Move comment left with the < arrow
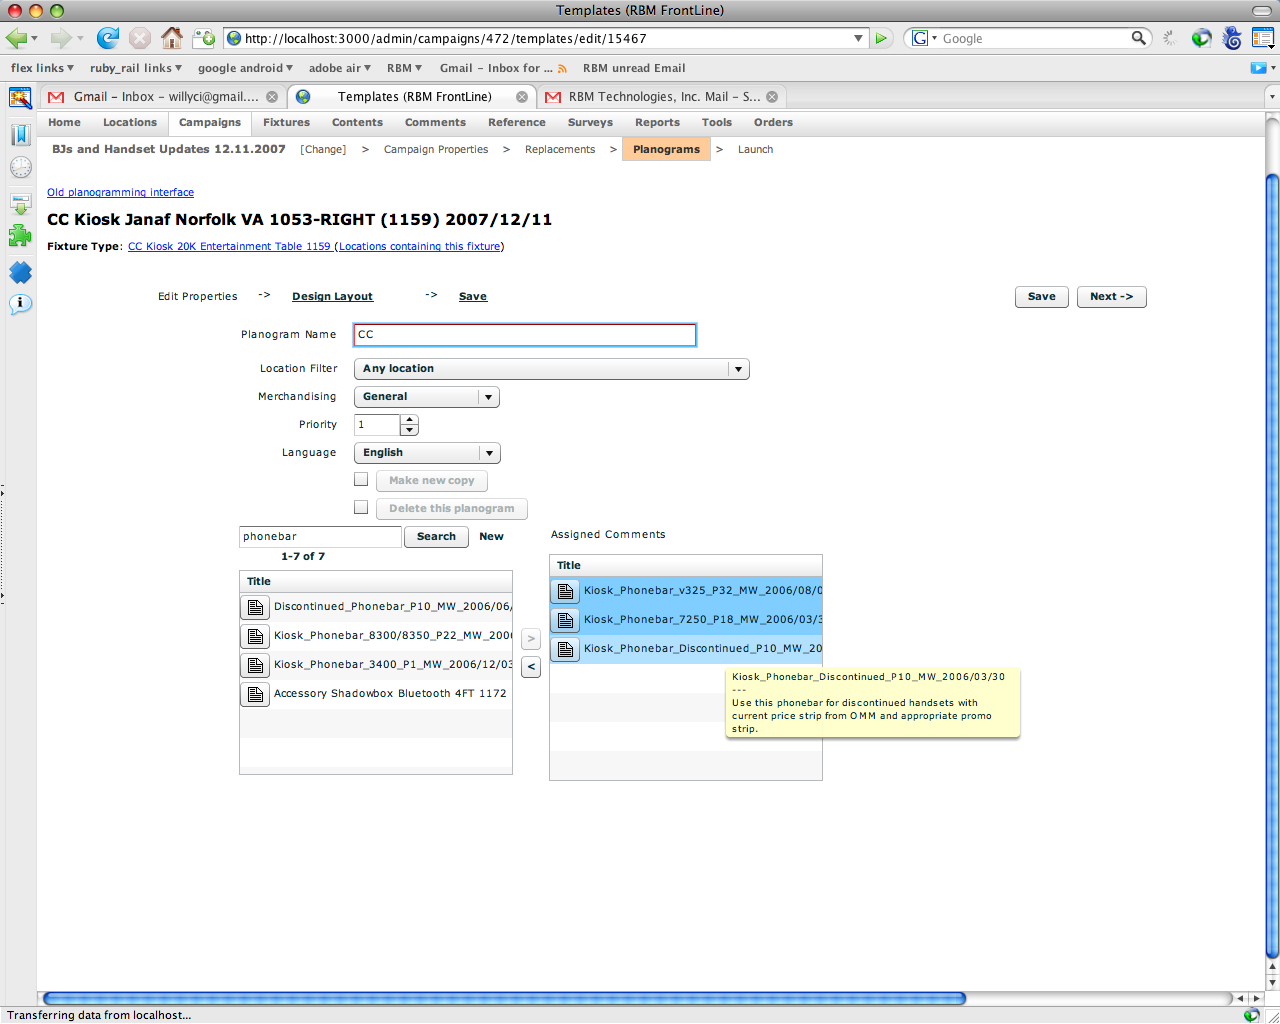 pyautogui.click(x=531, y=667)
